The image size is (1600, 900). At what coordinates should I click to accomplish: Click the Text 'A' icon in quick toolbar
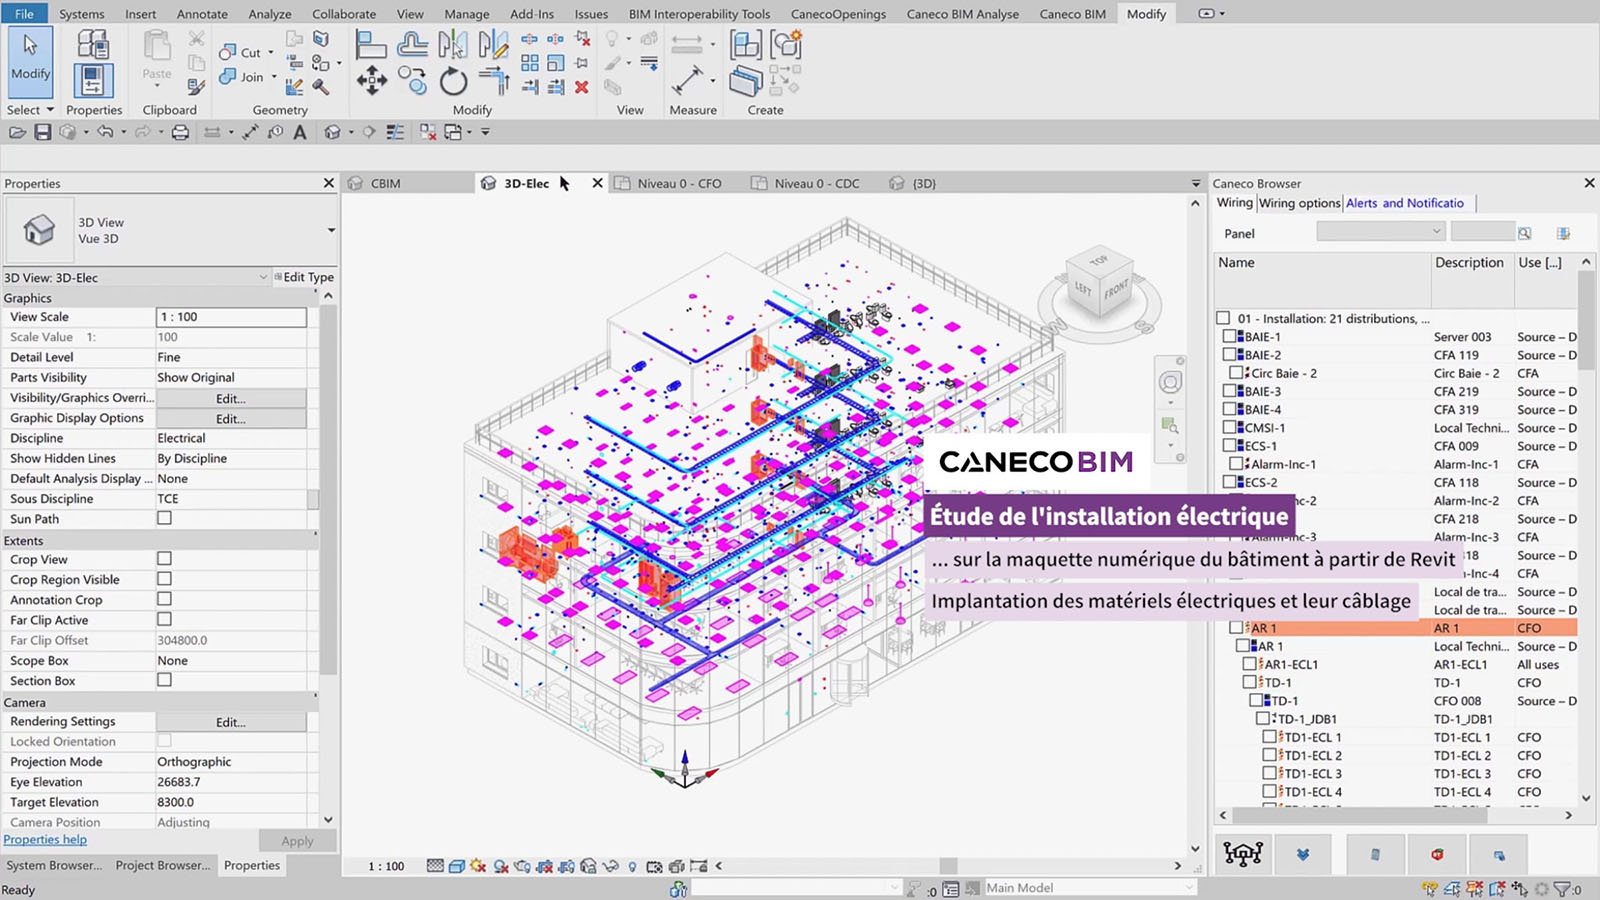(299, 132)
